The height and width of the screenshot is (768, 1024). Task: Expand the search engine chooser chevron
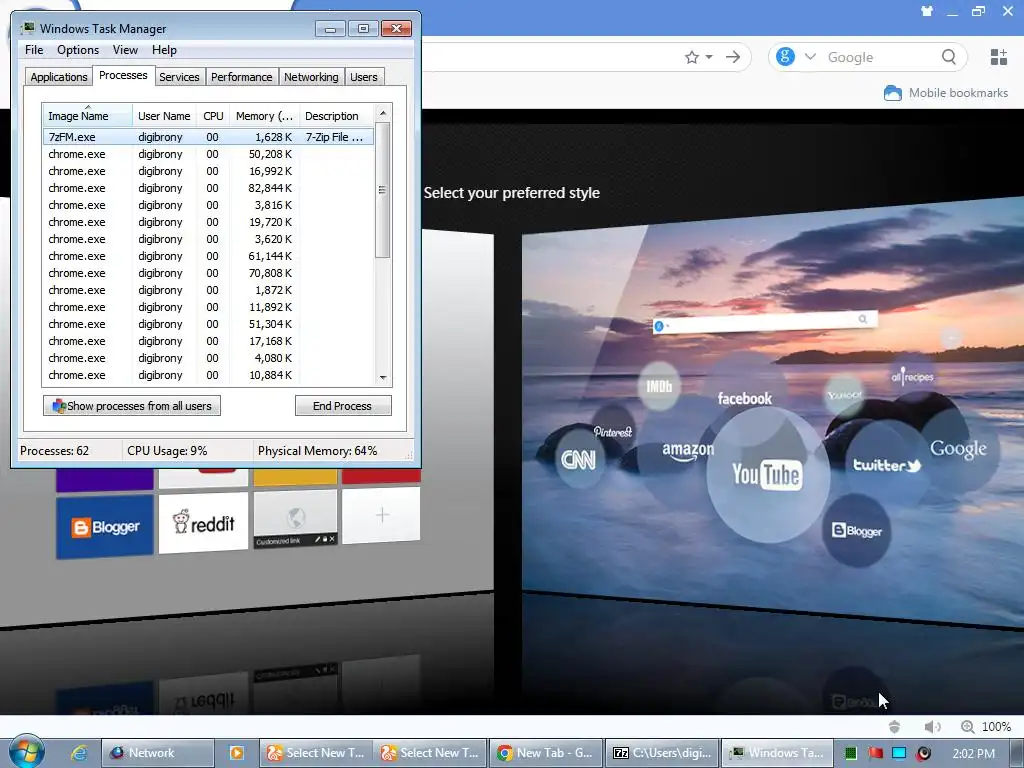[x=810, y=57]
